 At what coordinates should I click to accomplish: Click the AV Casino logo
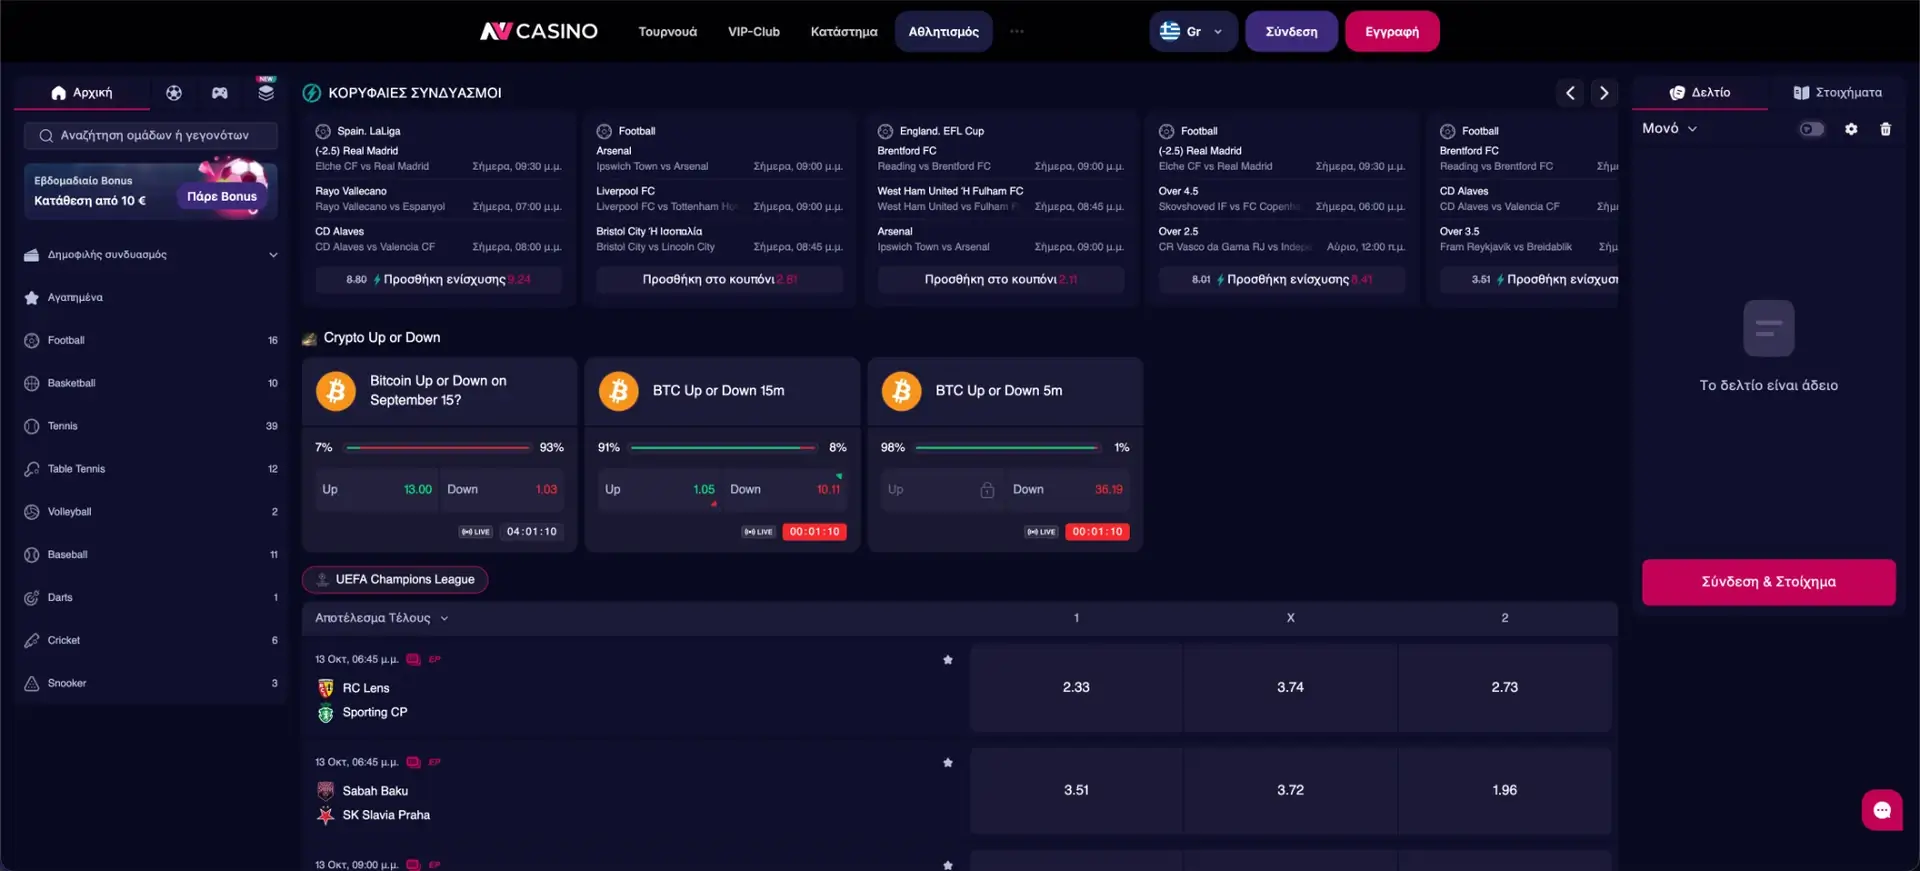pos(539,31)
